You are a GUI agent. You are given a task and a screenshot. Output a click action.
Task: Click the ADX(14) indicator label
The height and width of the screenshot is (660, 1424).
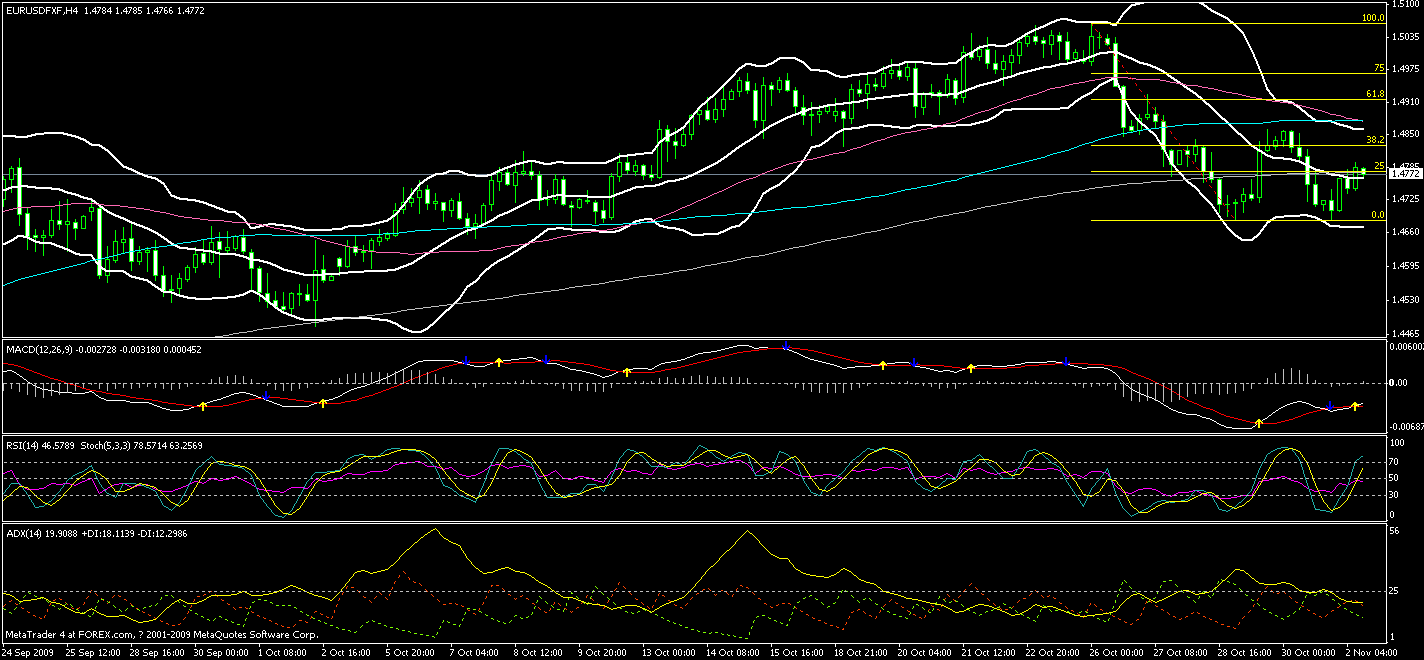(x=26, y=534)
